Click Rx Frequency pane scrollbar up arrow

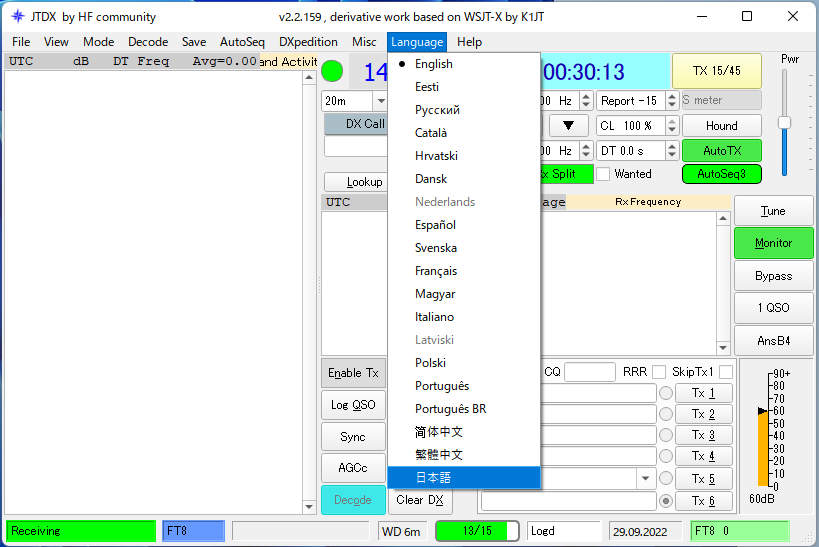[723, 218]
